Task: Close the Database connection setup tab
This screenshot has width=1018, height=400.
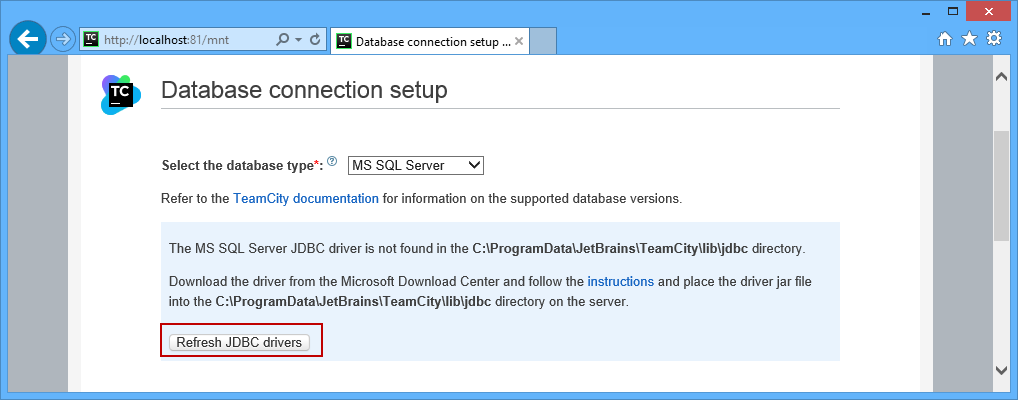Action: tap(519, 42)
